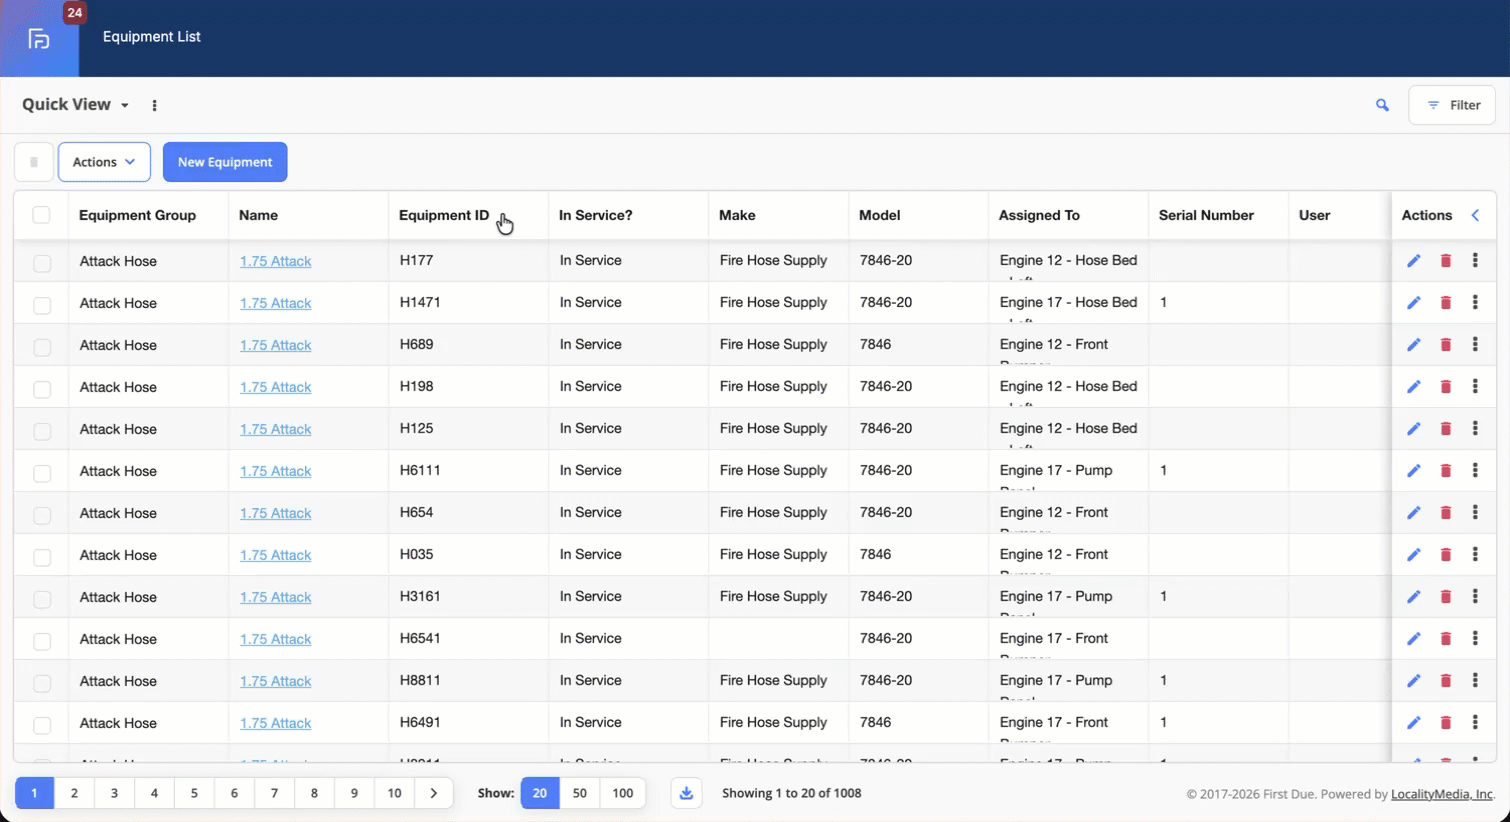Edit the H6541 equipment row
The height and width of the screenshot is (822, 1510).
tap(1413, 639)
